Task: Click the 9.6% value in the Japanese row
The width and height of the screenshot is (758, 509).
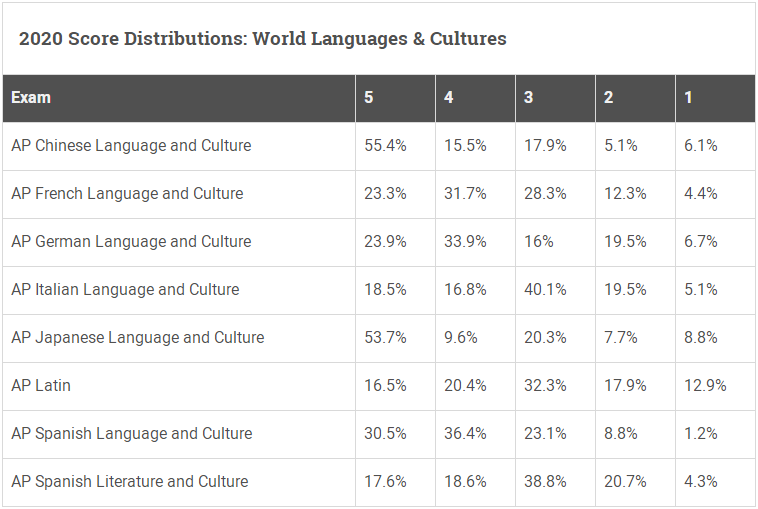Action: click(461, 338)
